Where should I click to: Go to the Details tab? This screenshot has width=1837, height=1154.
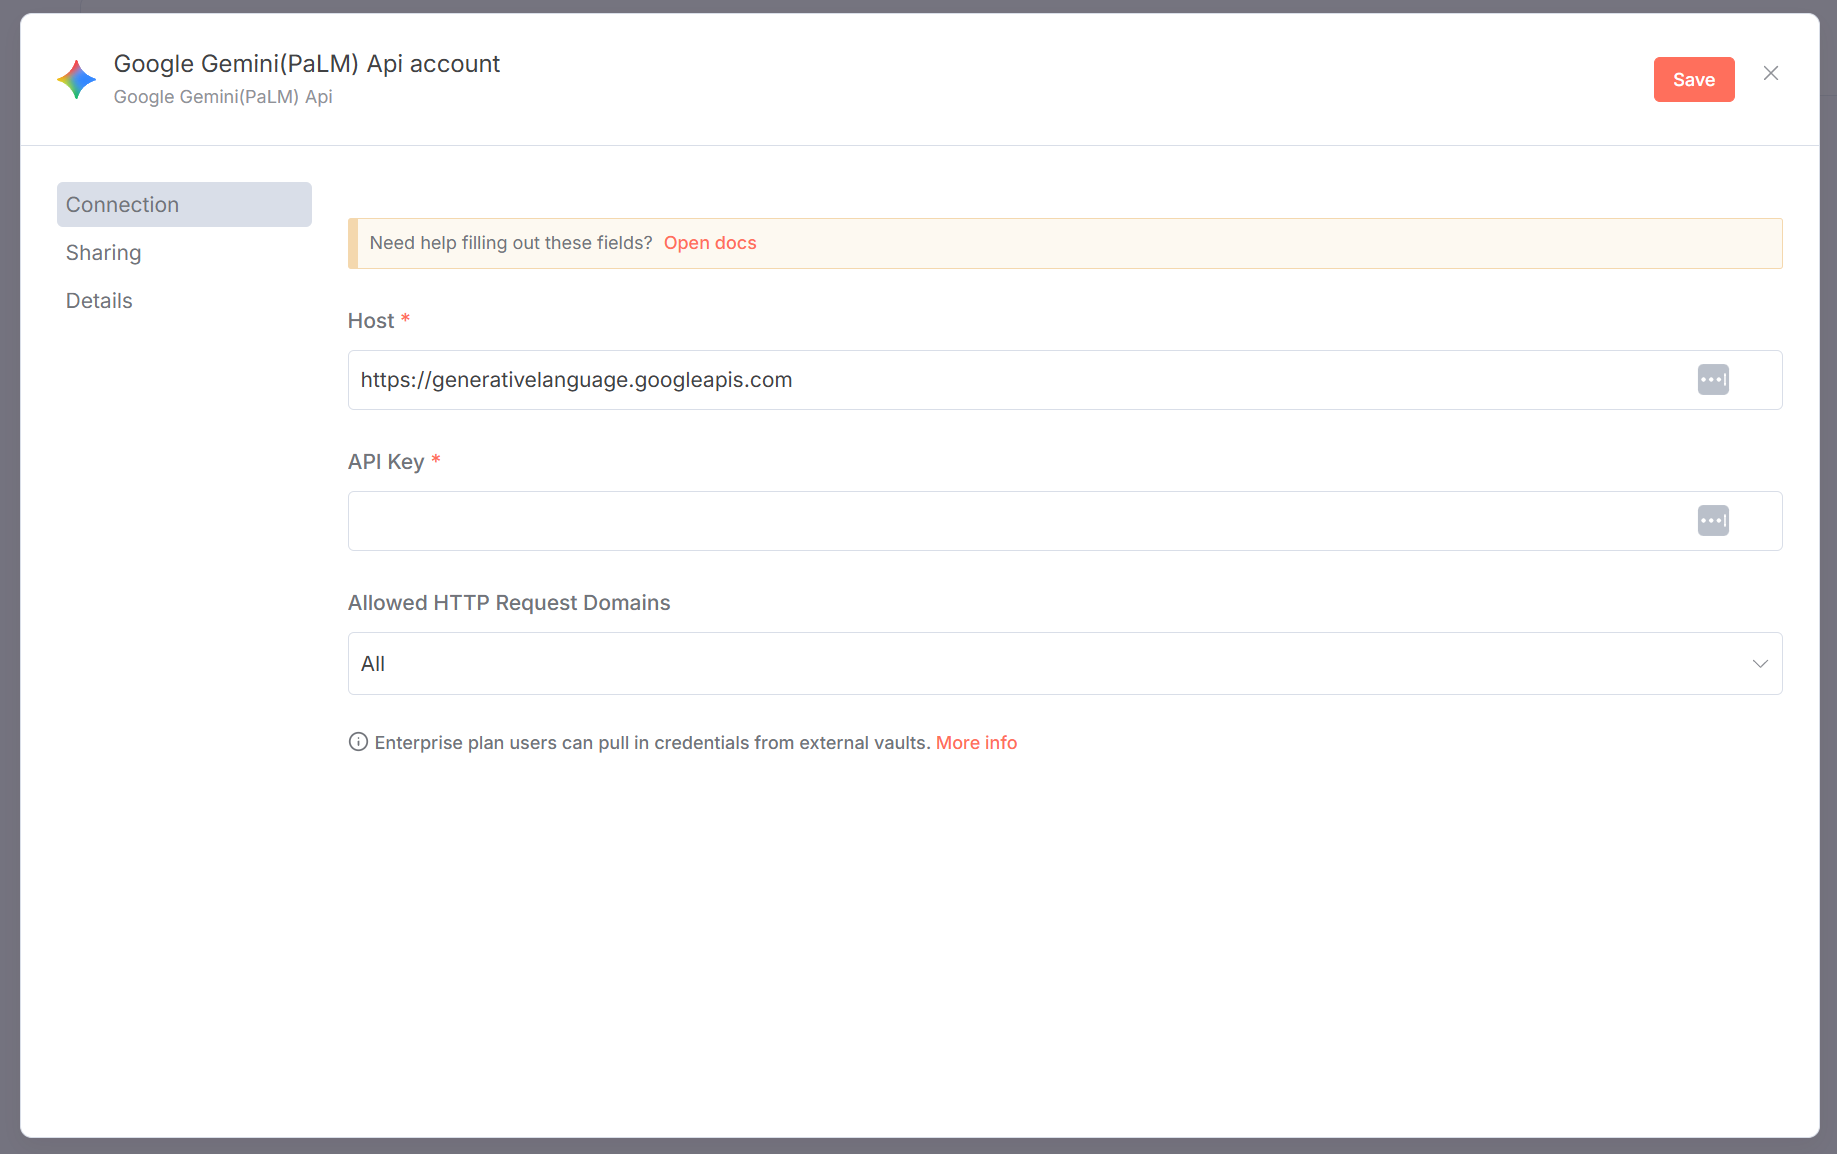99,301
